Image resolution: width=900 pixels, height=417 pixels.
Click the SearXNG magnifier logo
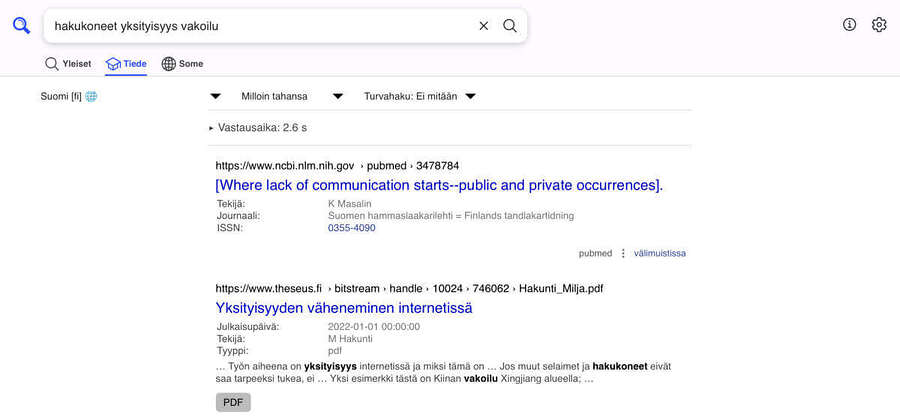click(x=21, y=26)
